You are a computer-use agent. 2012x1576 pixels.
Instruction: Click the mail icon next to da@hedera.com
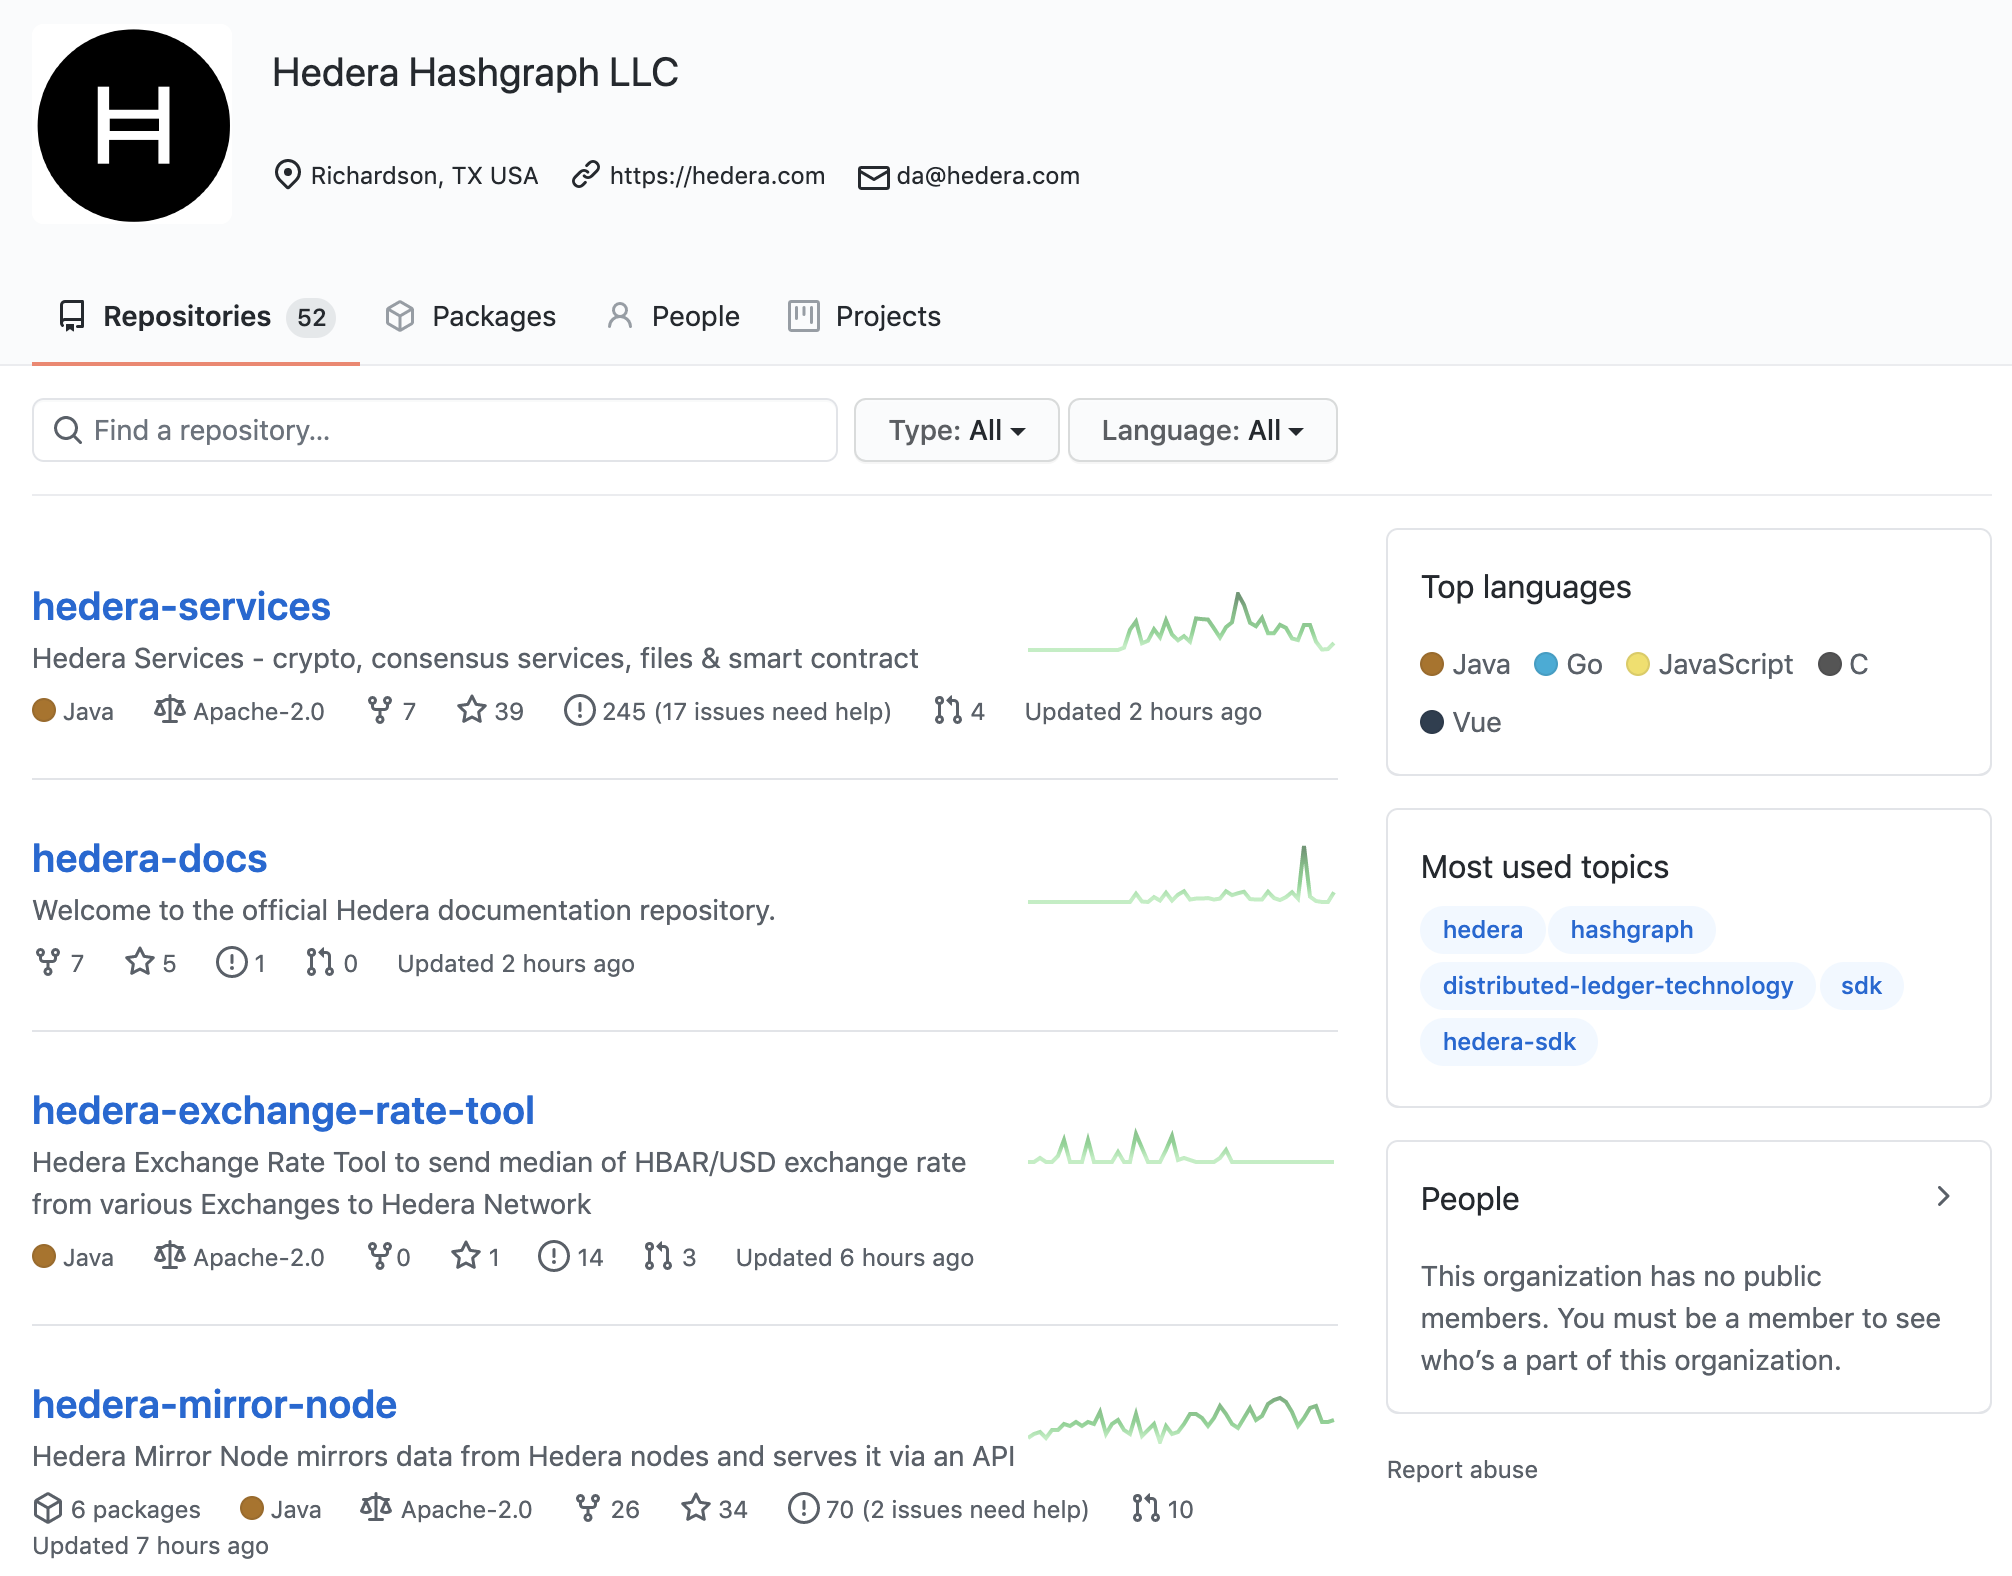873,177
